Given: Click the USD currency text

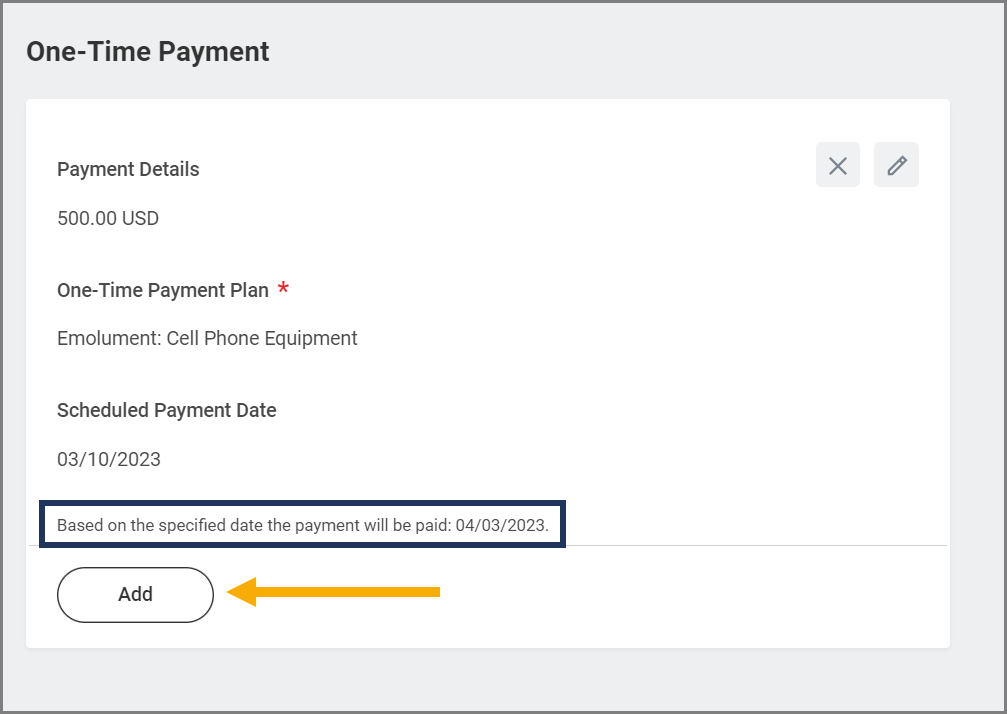Looking at the screenshot, I should tap(141, 218).
